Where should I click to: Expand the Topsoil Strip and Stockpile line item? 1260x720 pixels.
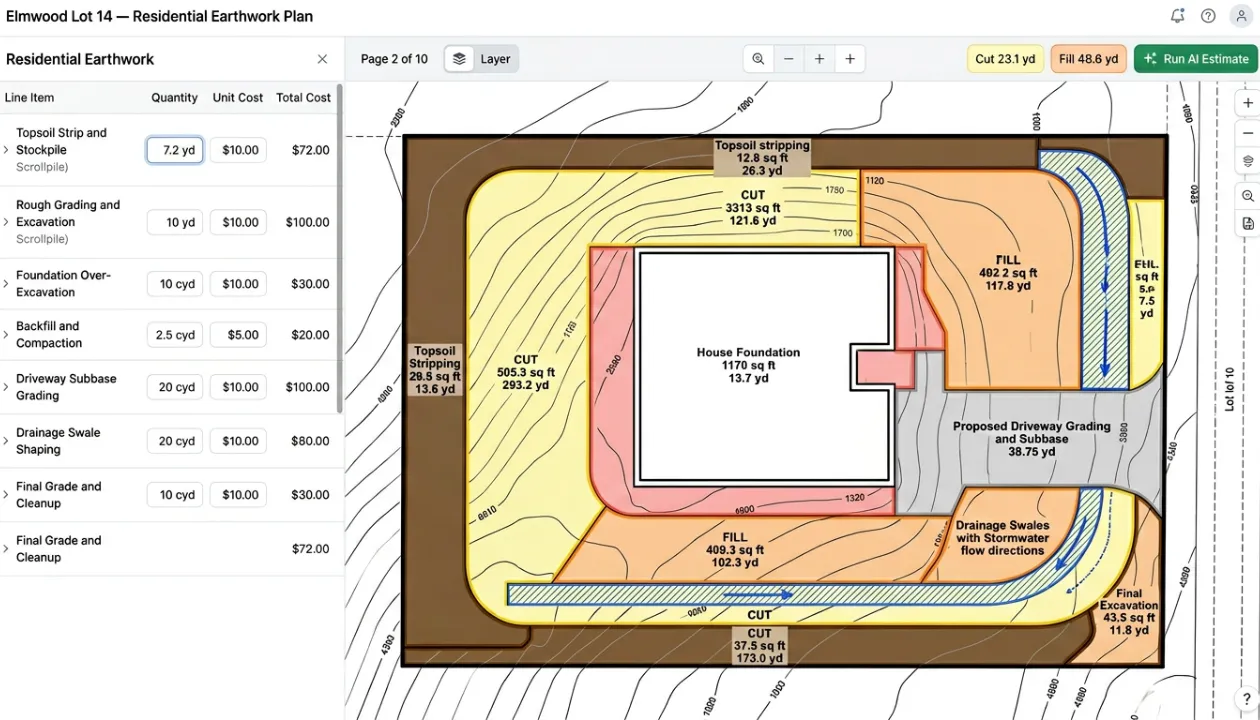pos(7,149)
